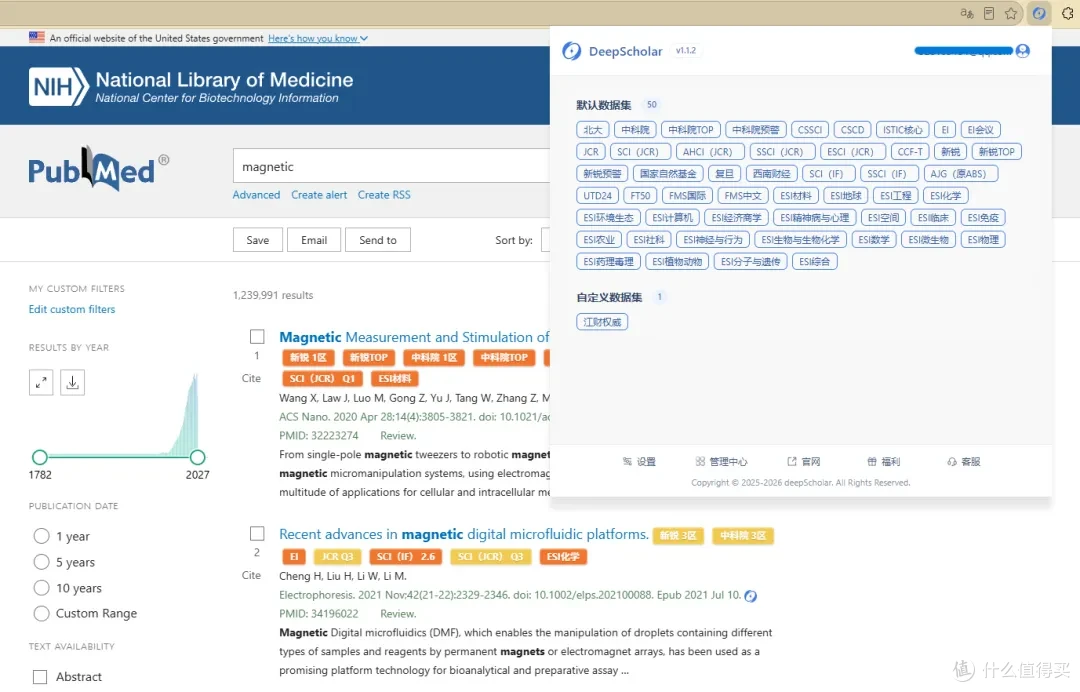This screenshot has width=1080, height=692.
Task: Expand "Here's how you know" government banner
Action: (318, 39)
